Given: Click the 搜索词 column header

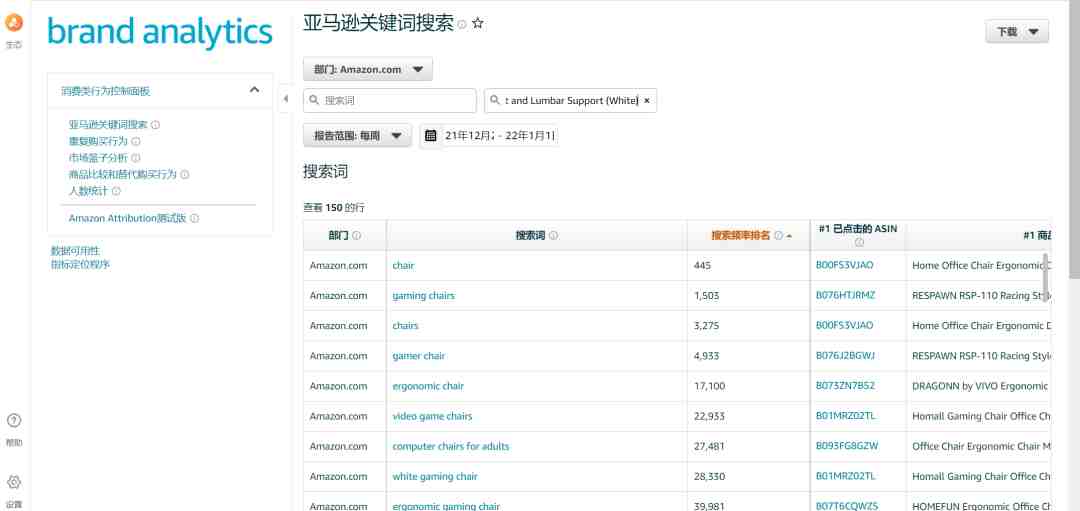Looking at the screenshot, I should (x=537, y=236).
